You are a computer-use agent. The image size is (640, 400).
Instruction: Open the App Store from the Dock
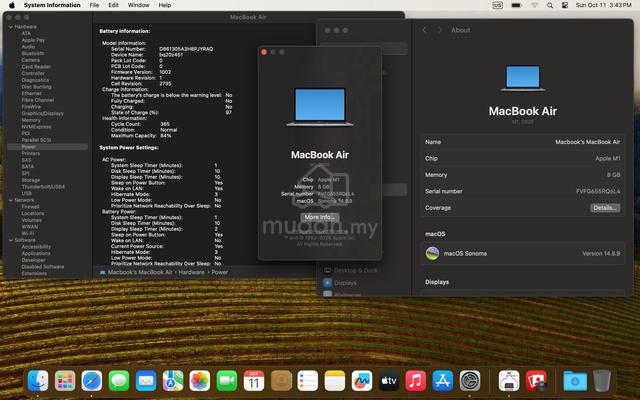pos(443,380)
